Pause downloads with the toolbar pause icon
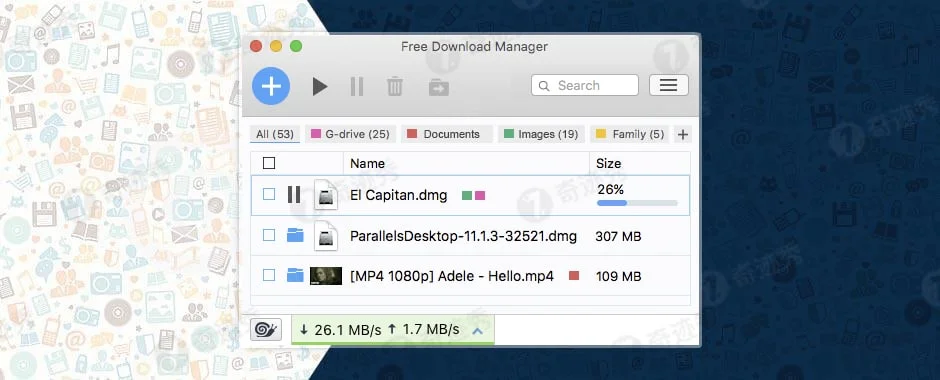 (357, 86)
